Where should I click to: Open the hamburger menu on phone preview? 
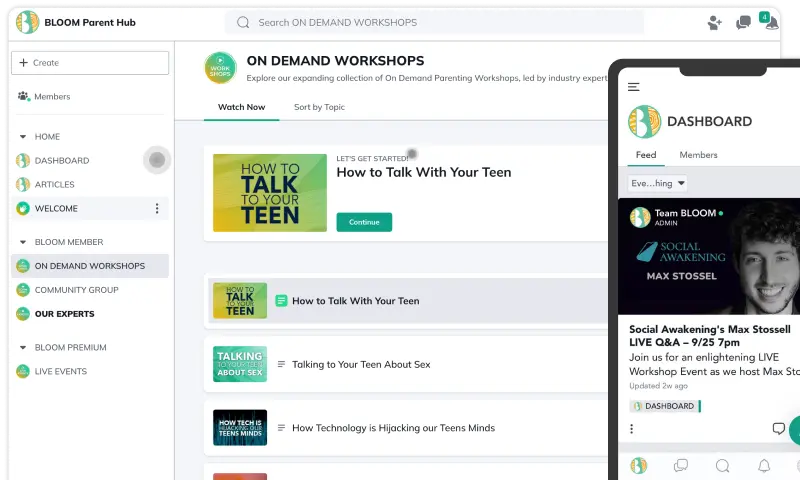[633, 87]
